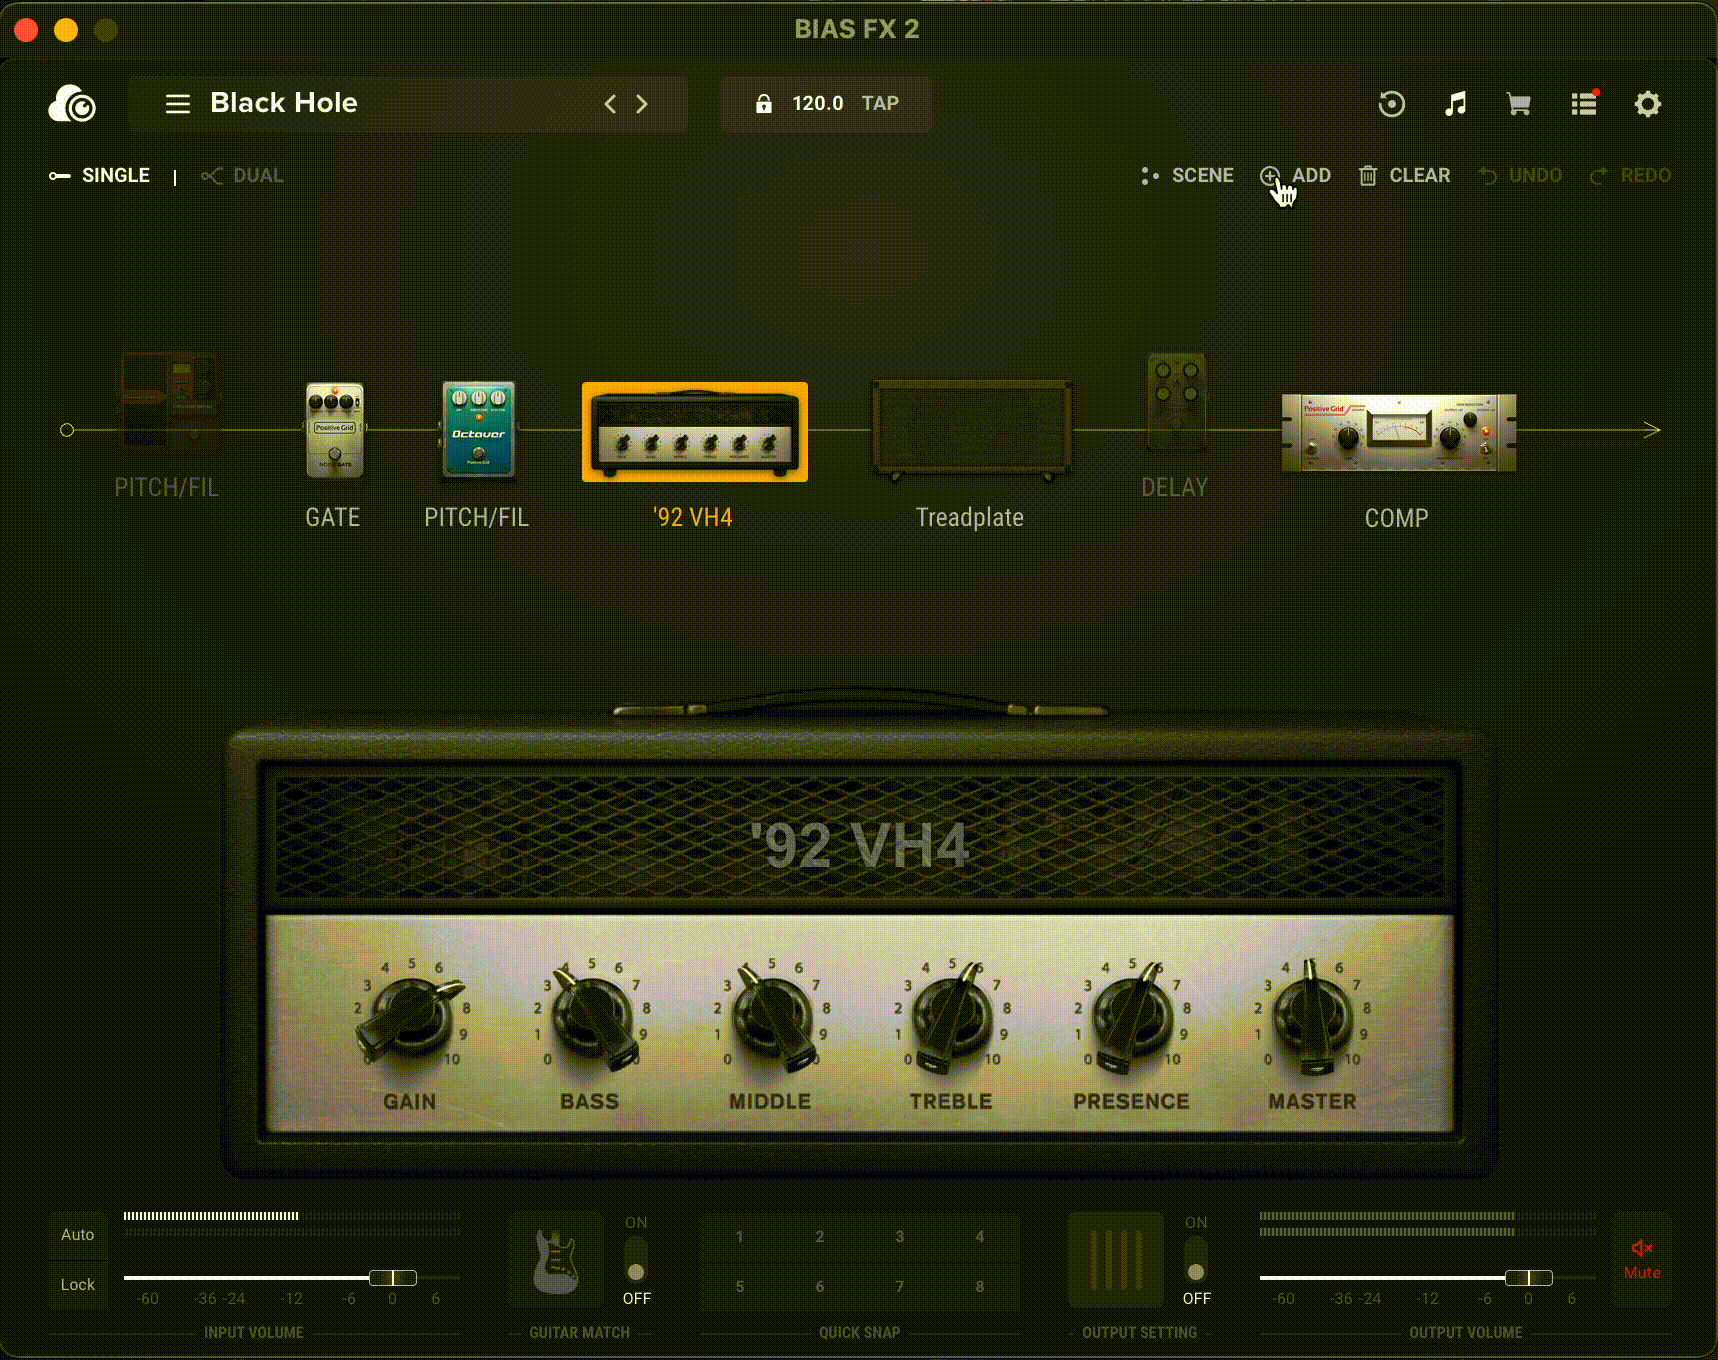Enable Auto input level
This screenshot has width=1718, height=1360.
(x=77, y=1235)
